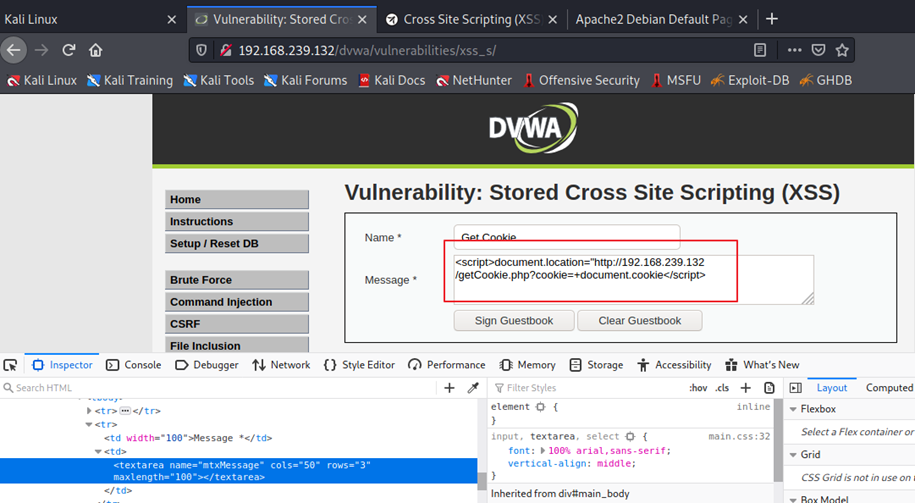Open What's New devtools panel

pyautogui.click(x=762, y=365)
